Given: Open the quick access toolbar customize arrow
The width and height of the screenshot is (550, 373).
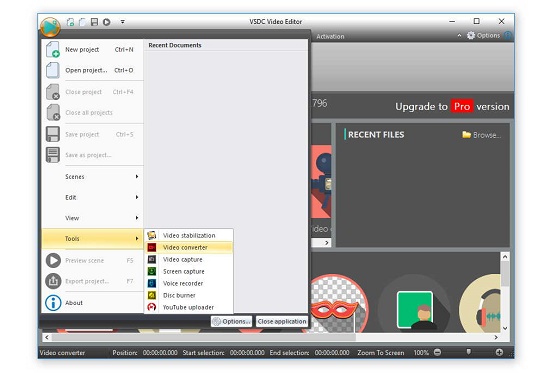Looking at the screenshot, I should [123, 22].
